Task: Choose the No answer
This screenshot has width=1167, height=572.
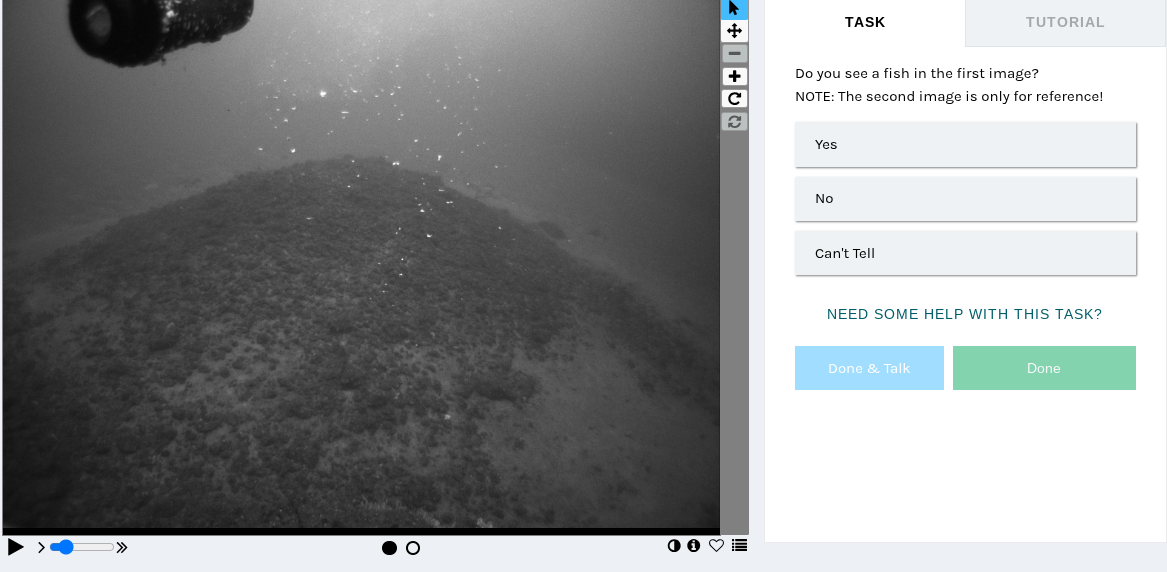Action: point(965,199)
